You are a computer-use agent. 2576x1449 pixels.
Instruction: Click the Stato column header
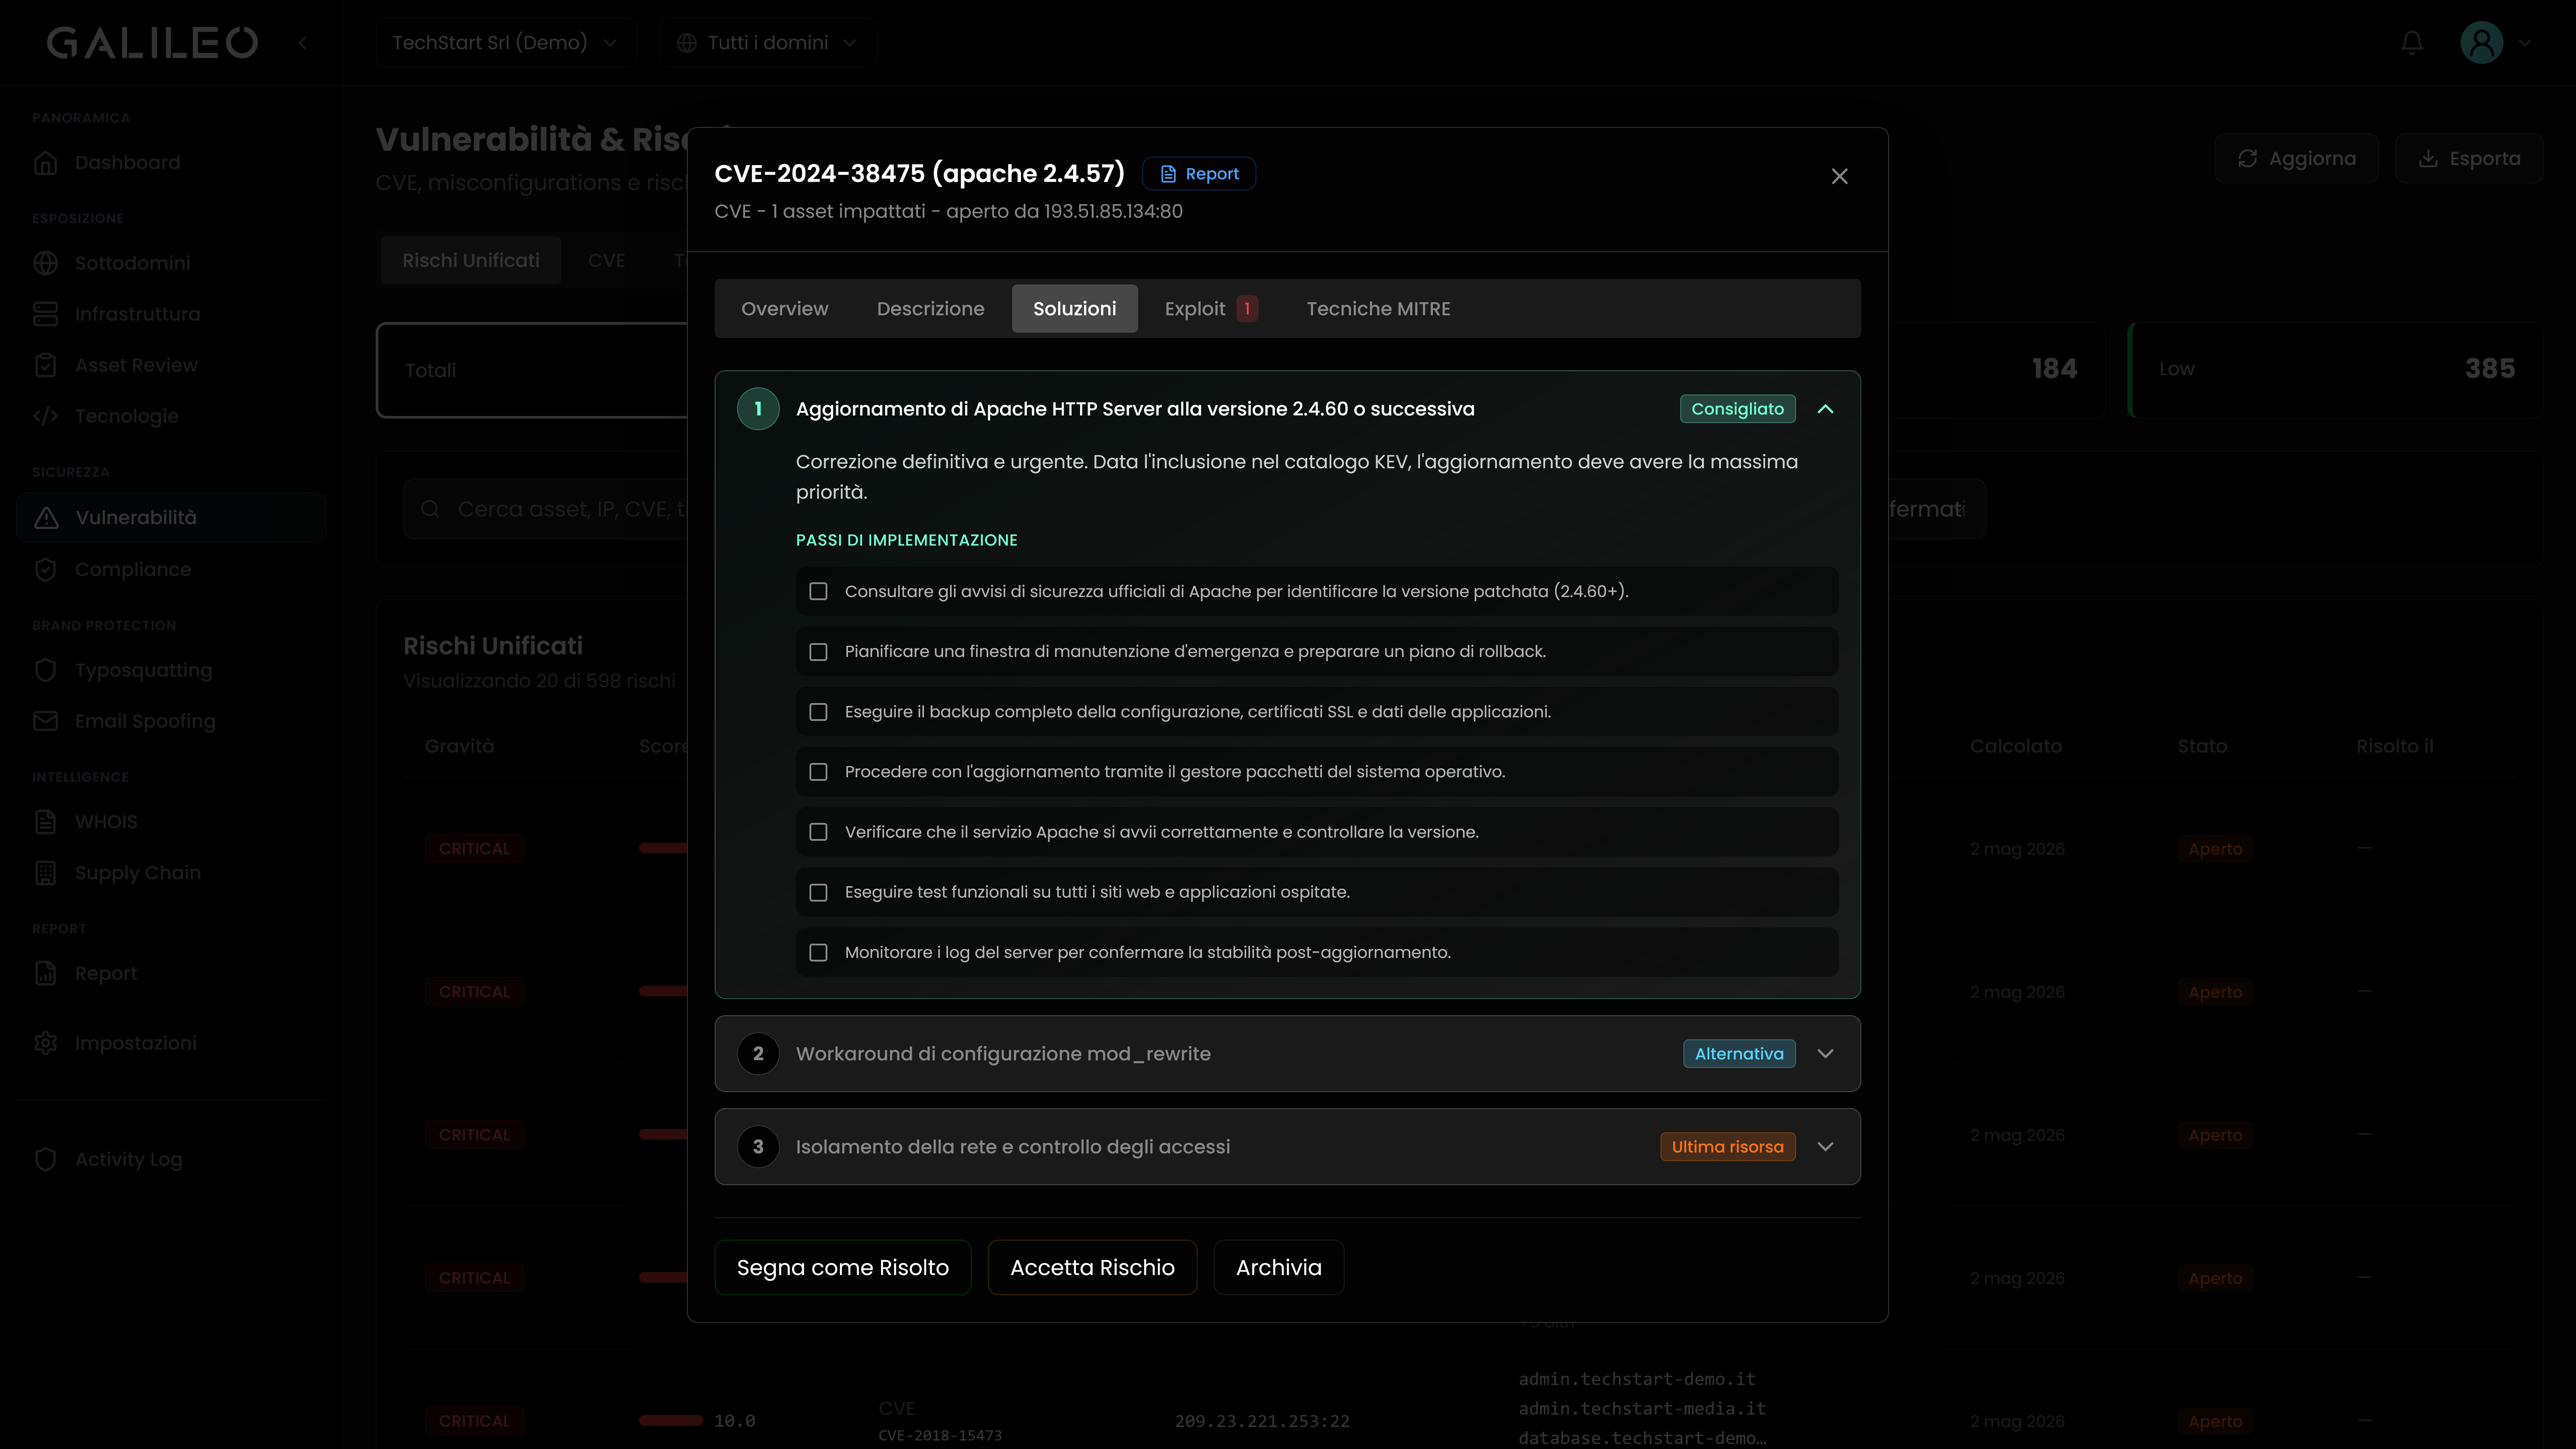point(2202,747)
